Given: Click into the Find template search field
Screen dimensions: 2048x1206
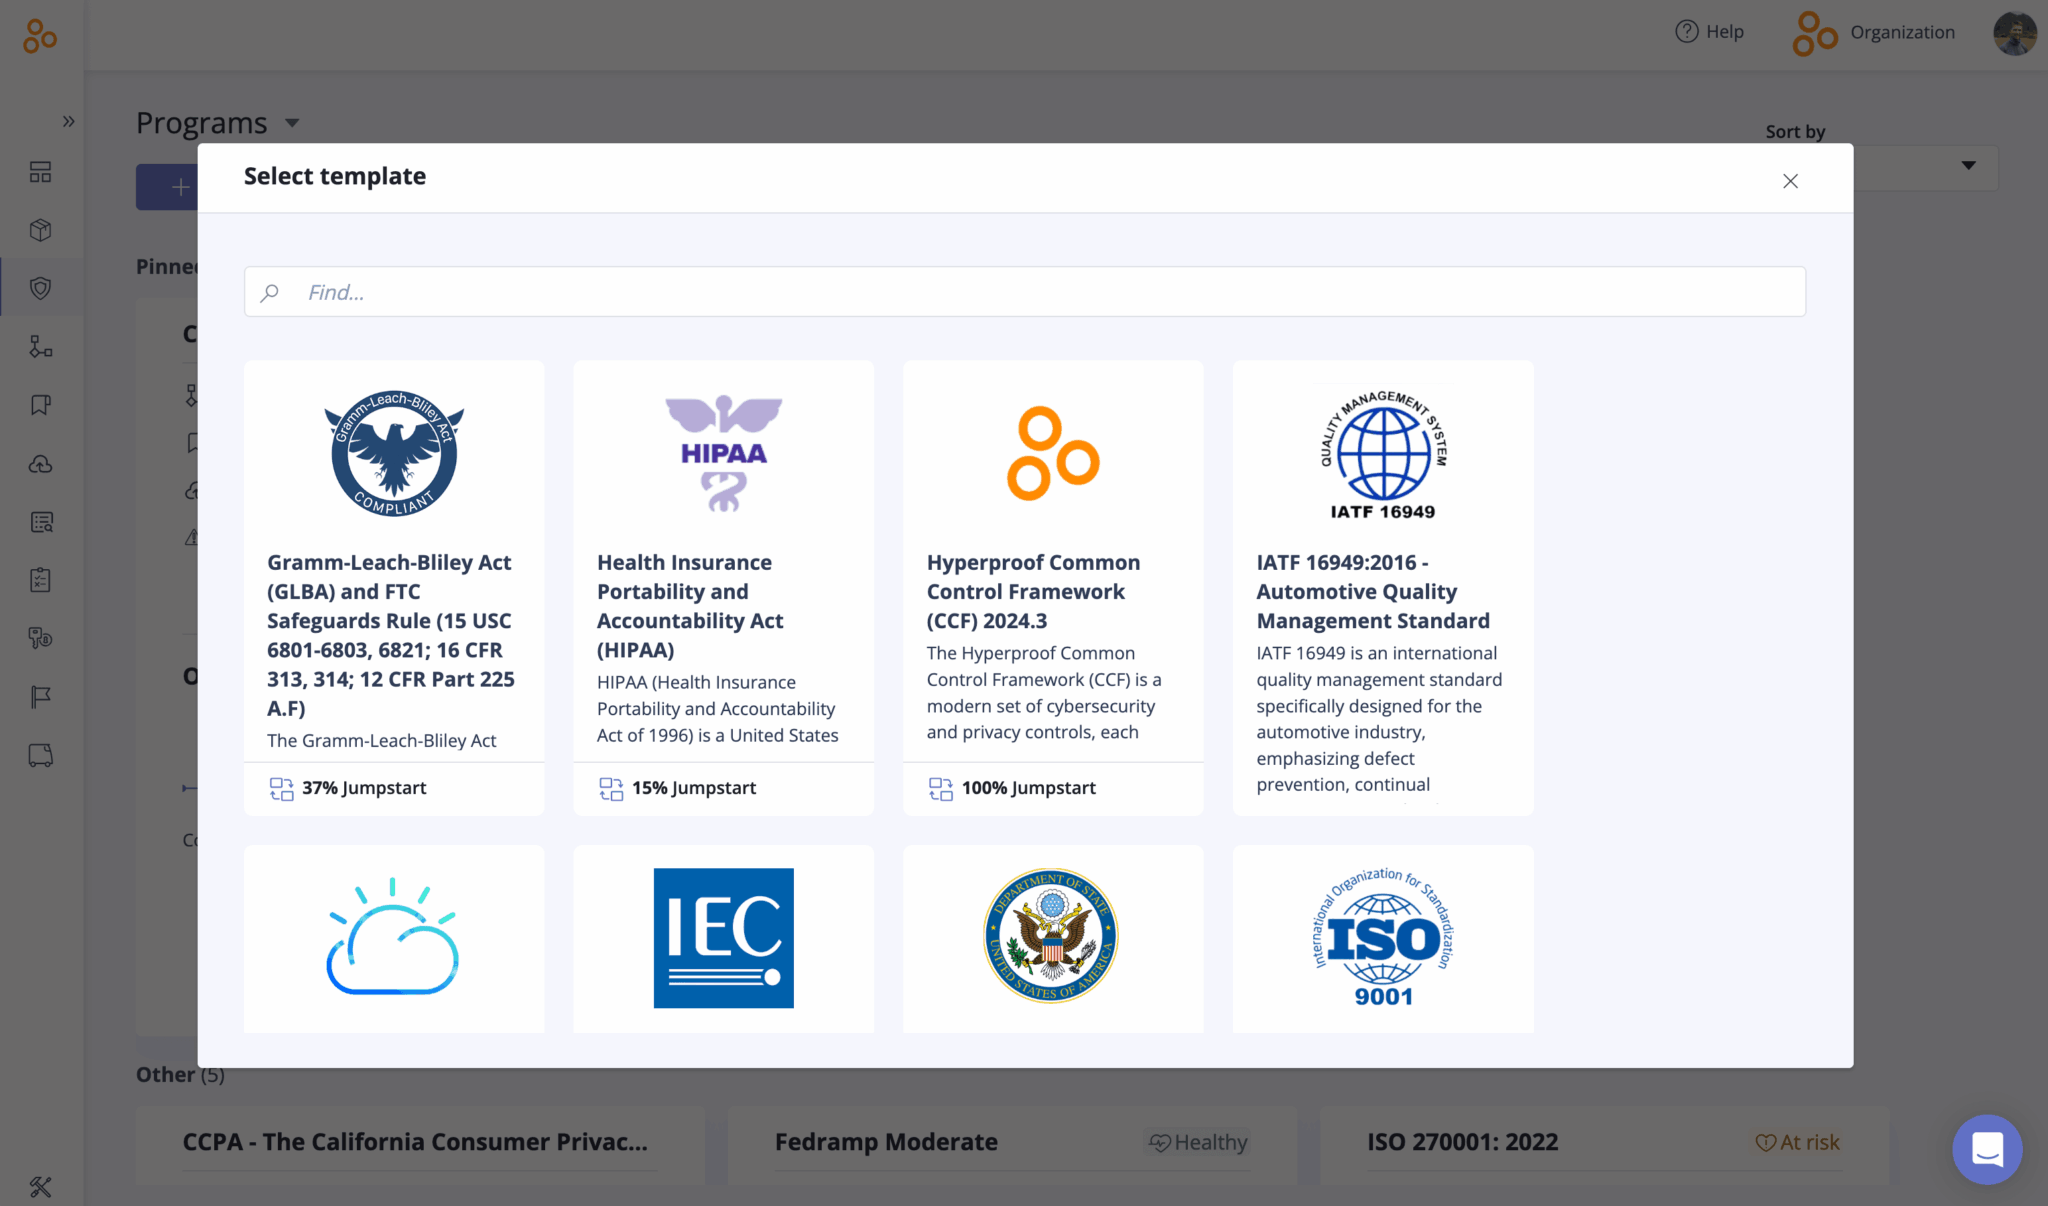Looking at the screenshot, I should [x=1024, y=292].
